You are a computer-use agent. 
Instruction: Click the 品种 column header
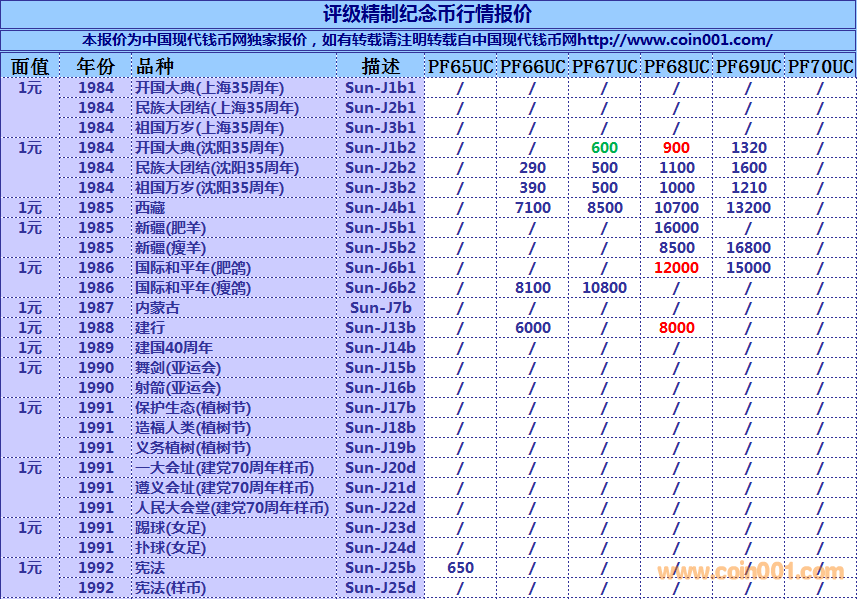(155, 66)
